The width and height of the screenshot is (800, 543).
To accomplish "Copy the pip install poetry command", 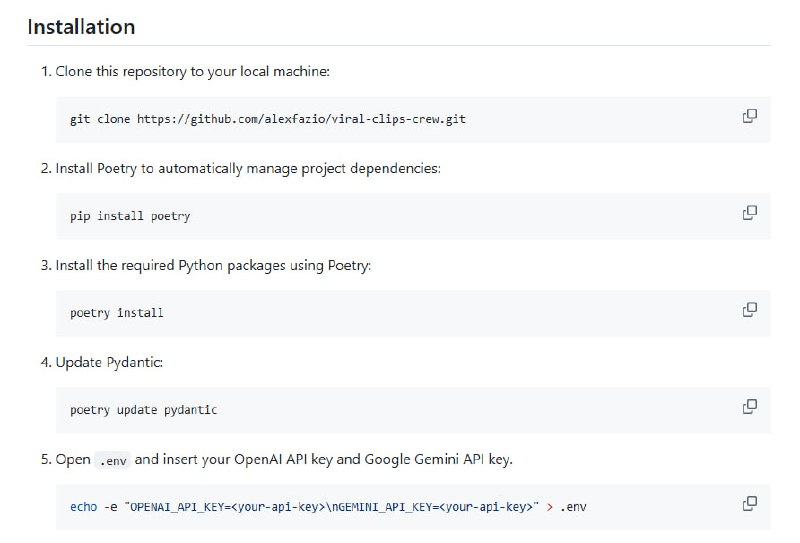I will 749,213.
